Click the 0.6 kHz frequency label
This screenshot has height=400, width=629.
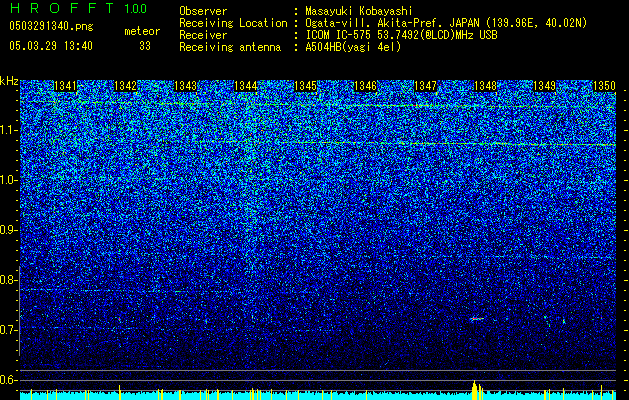(8, 380)
